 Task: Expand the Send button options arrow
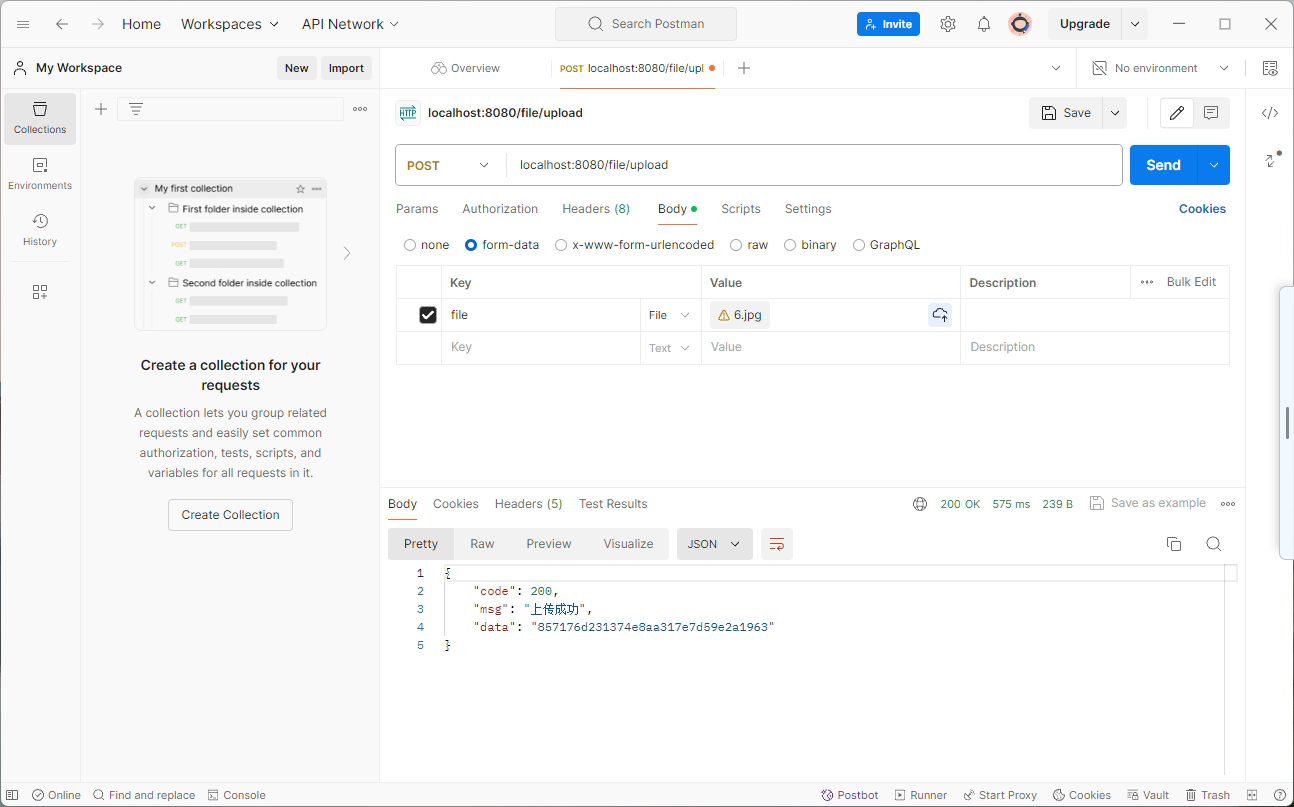click(1214, 165)
